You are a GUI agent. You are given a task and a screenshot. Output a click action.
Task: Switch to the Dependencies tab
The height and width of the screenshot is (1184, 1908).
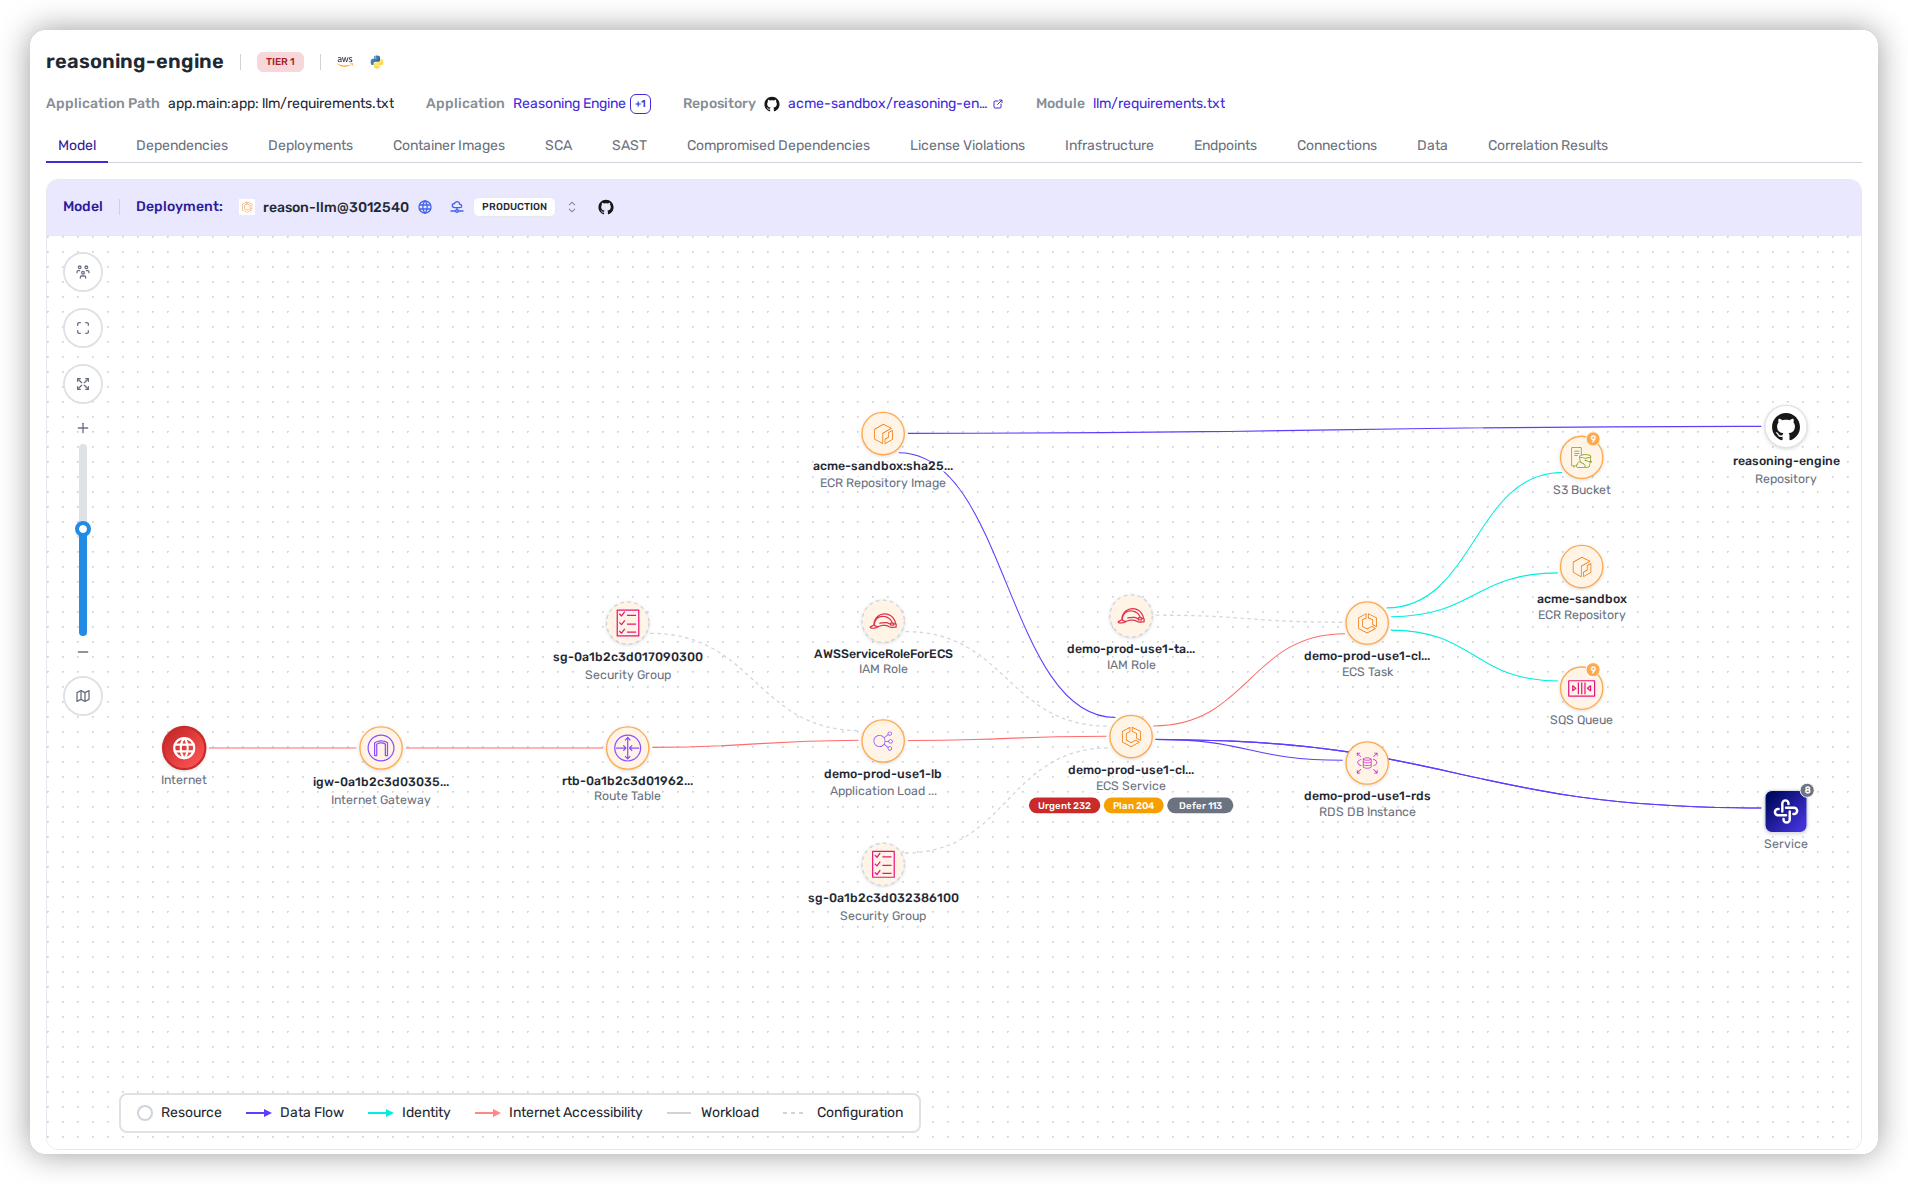point(182,145)
